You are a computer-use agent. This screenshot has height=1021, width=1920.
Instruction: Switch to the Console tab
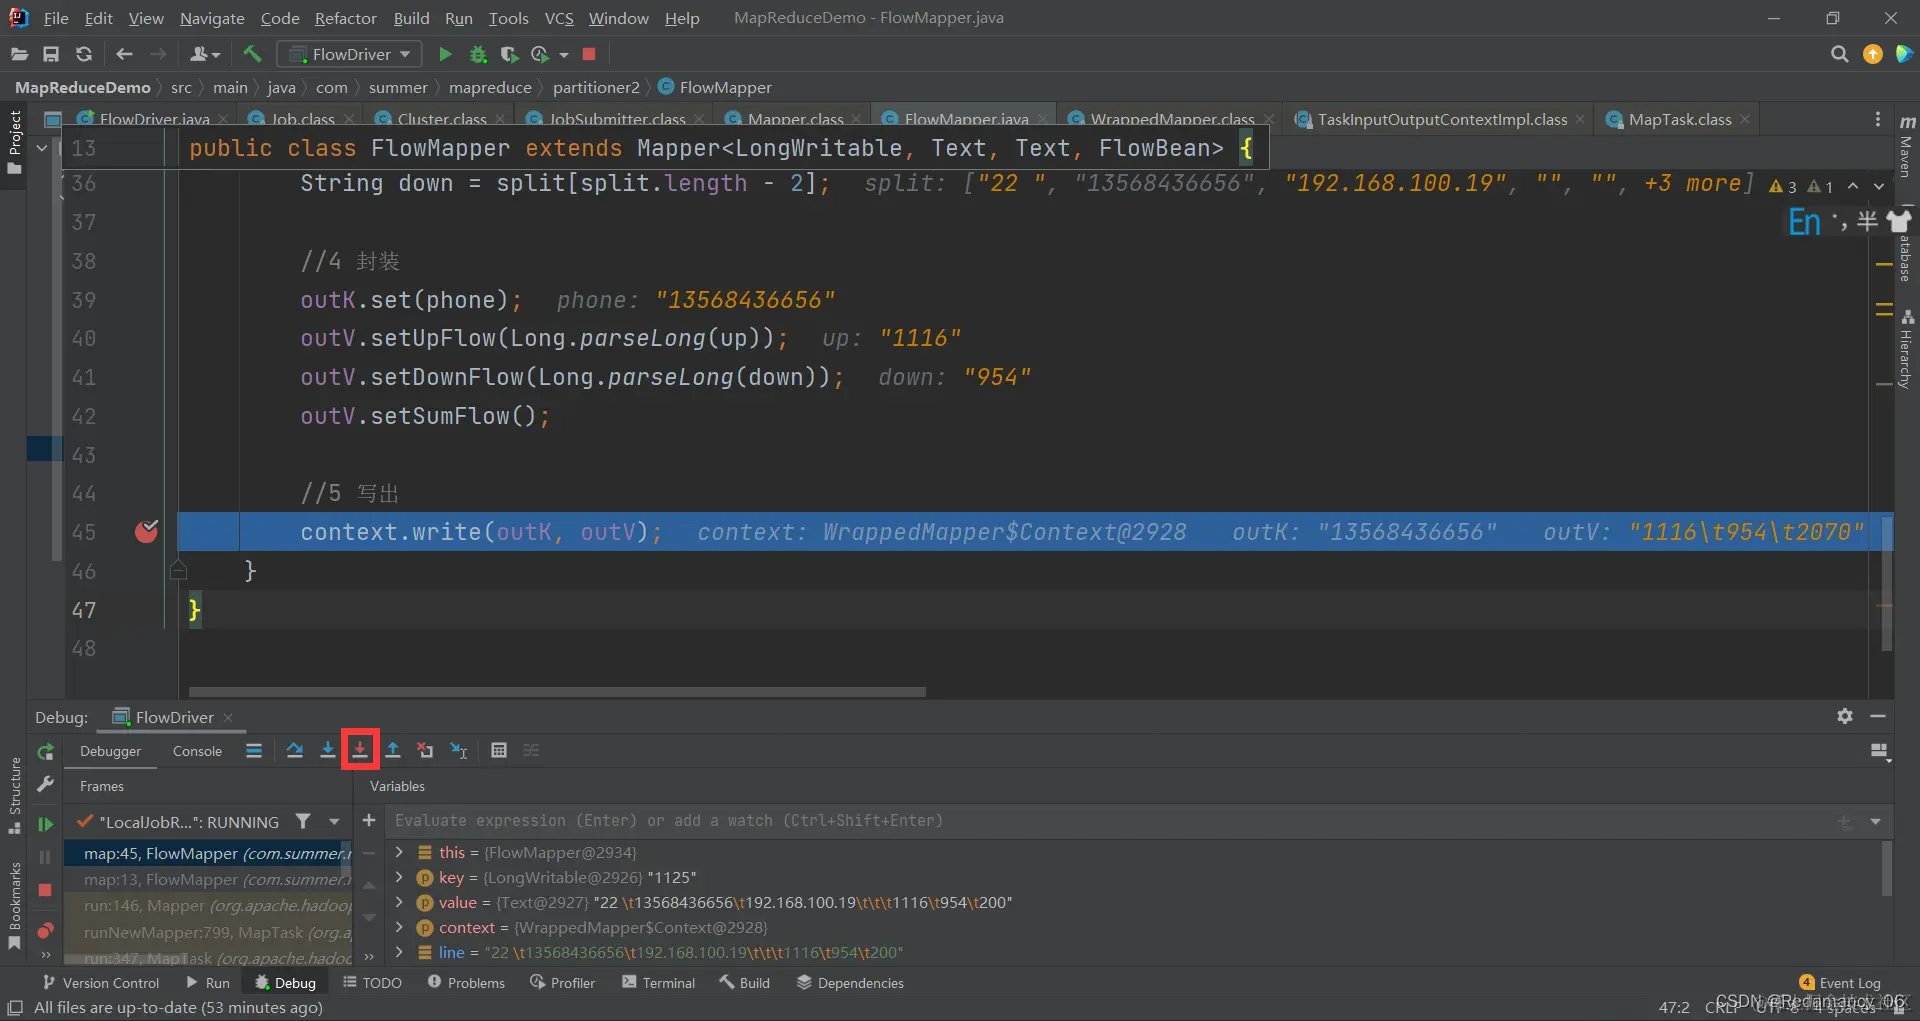(x=197, y=751)
